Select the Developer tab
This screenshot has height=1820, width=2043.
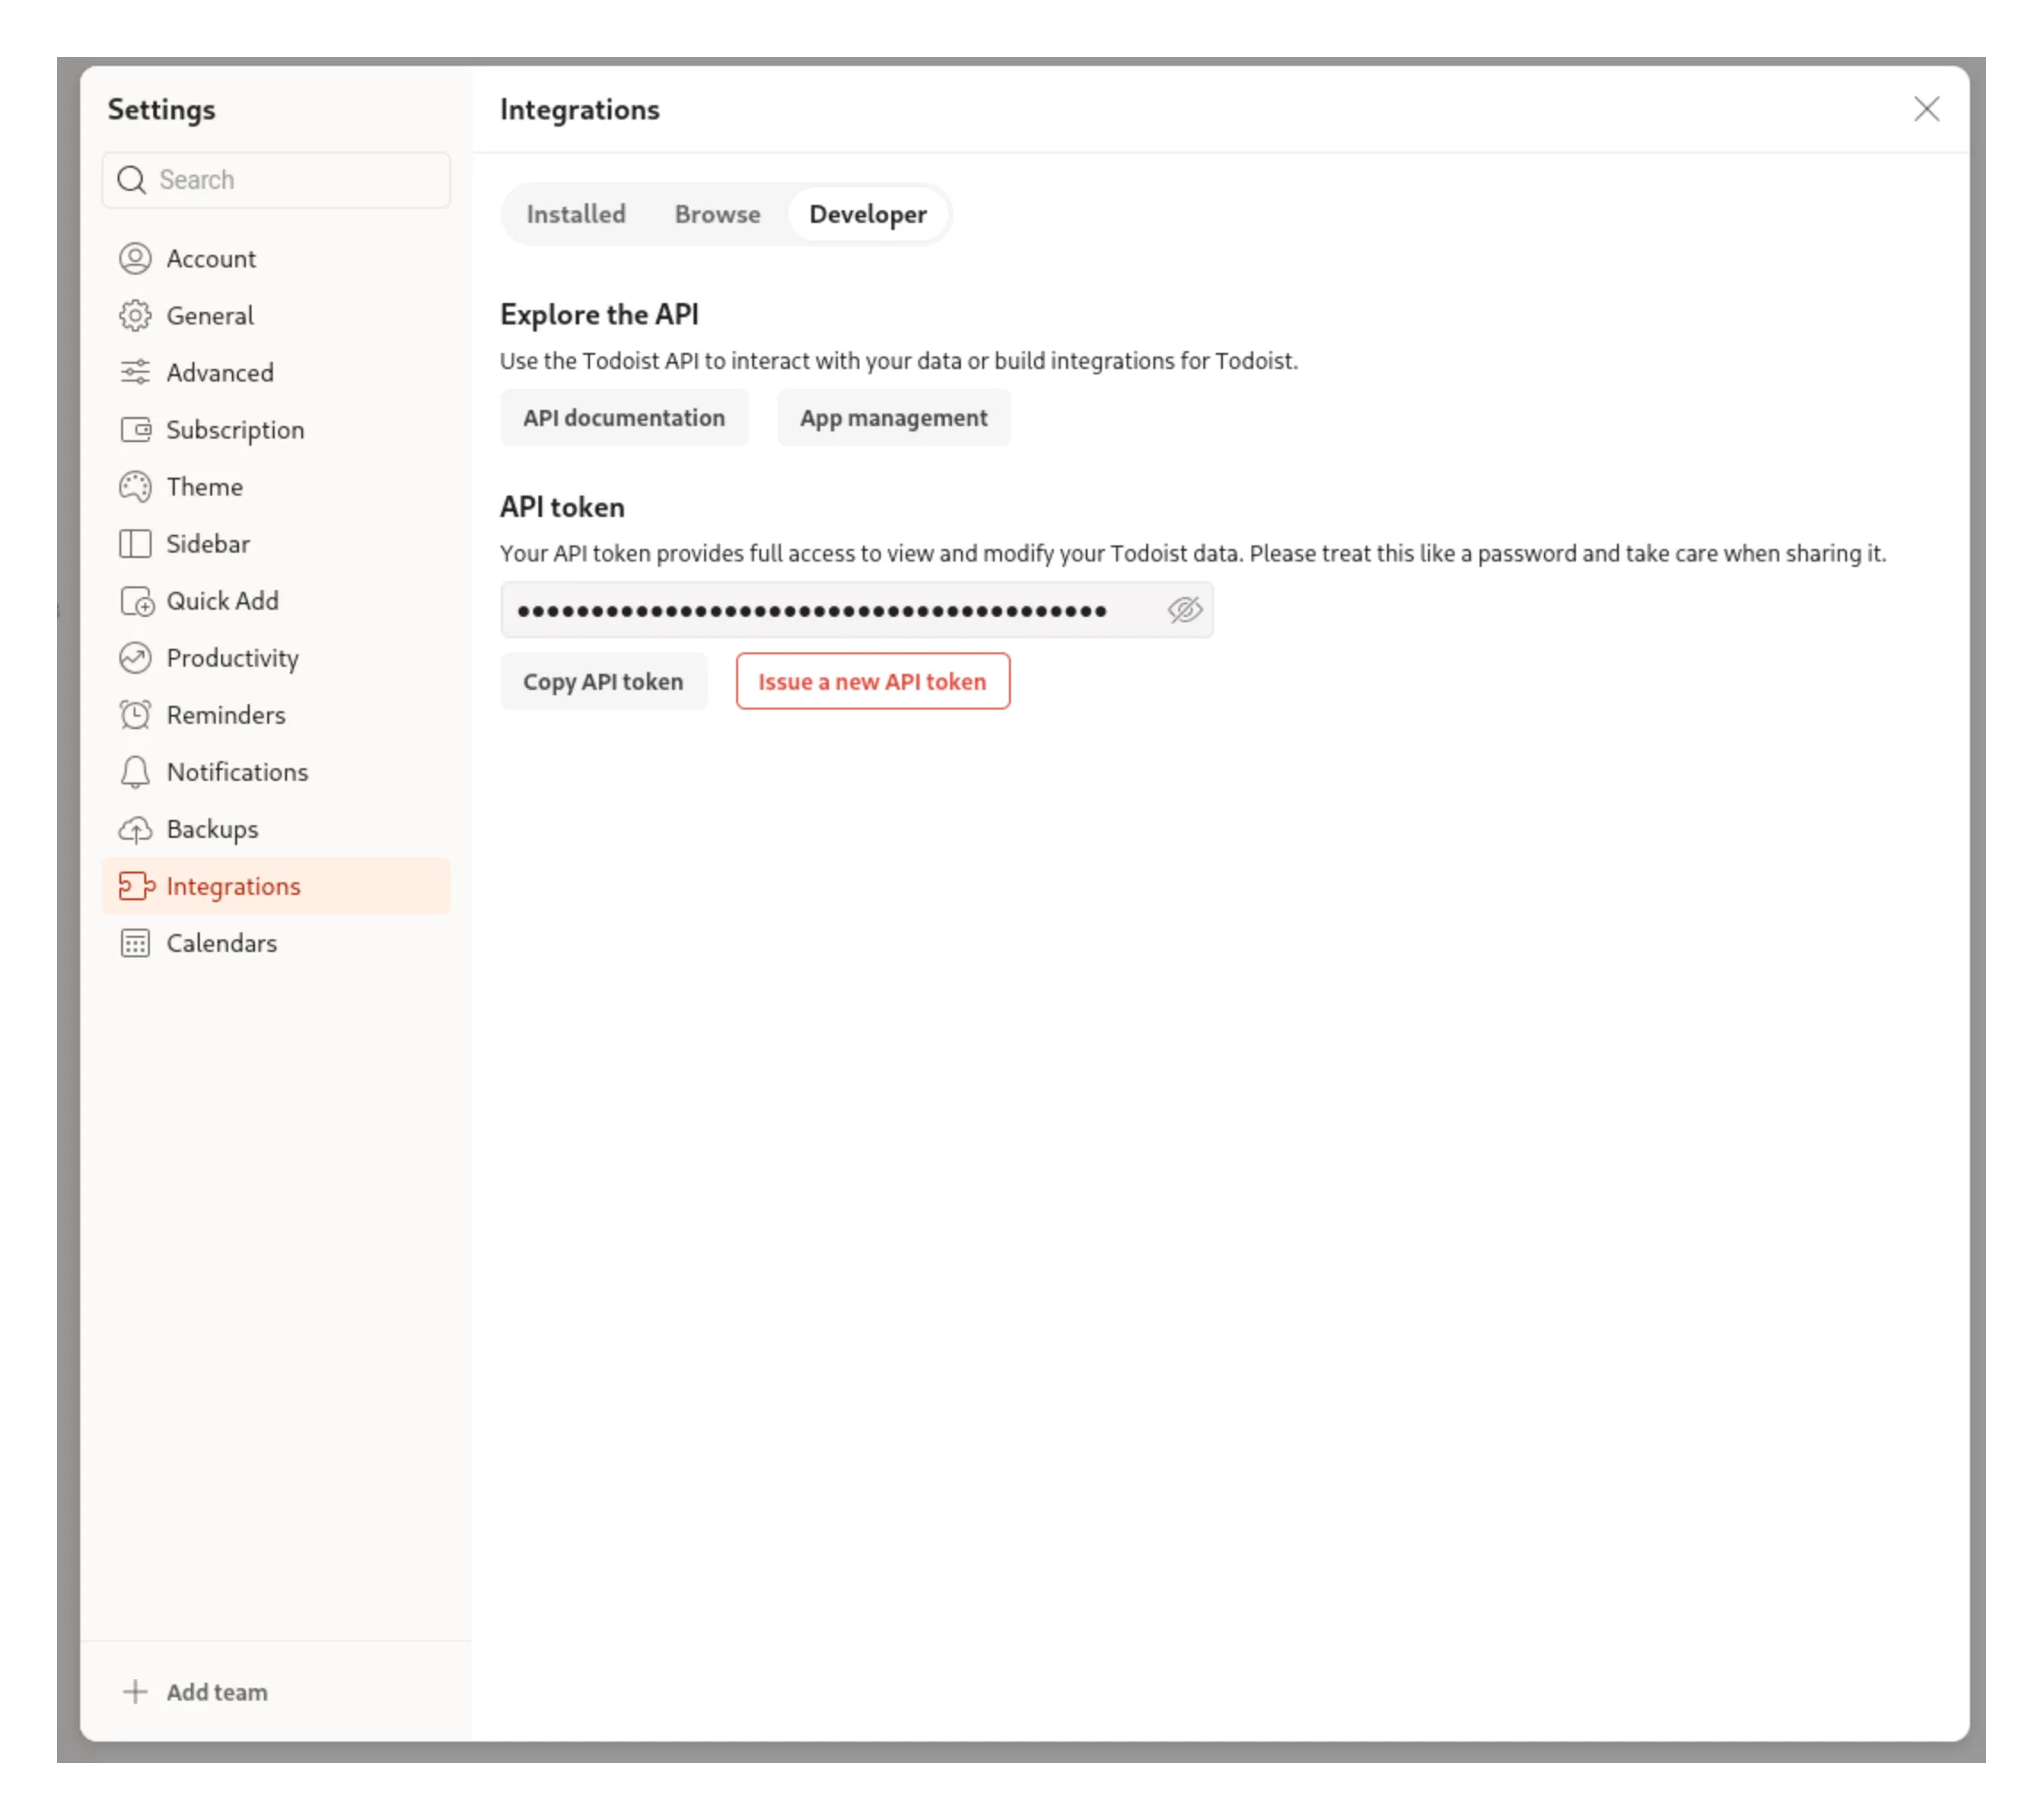(867, 213)
